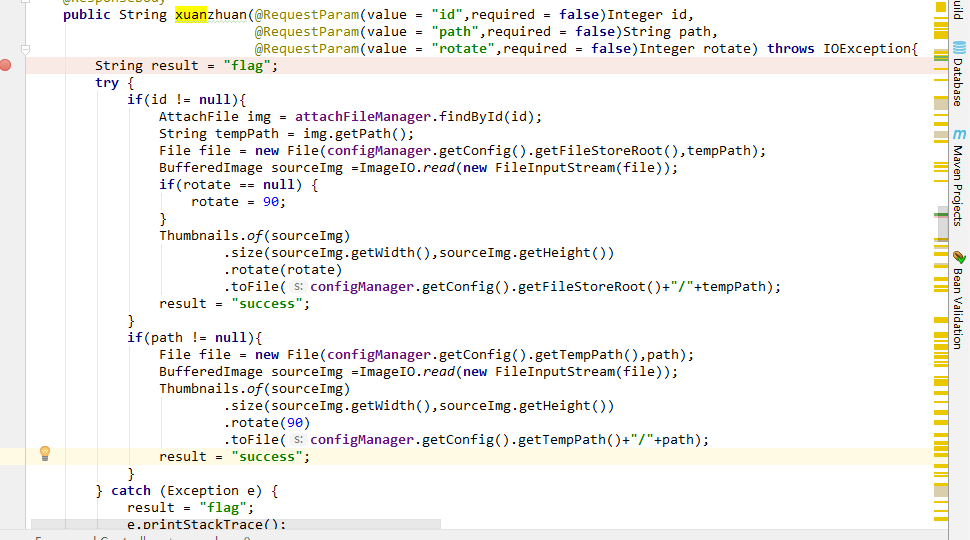Click e.printStackTrace() call

click(202, 524)
